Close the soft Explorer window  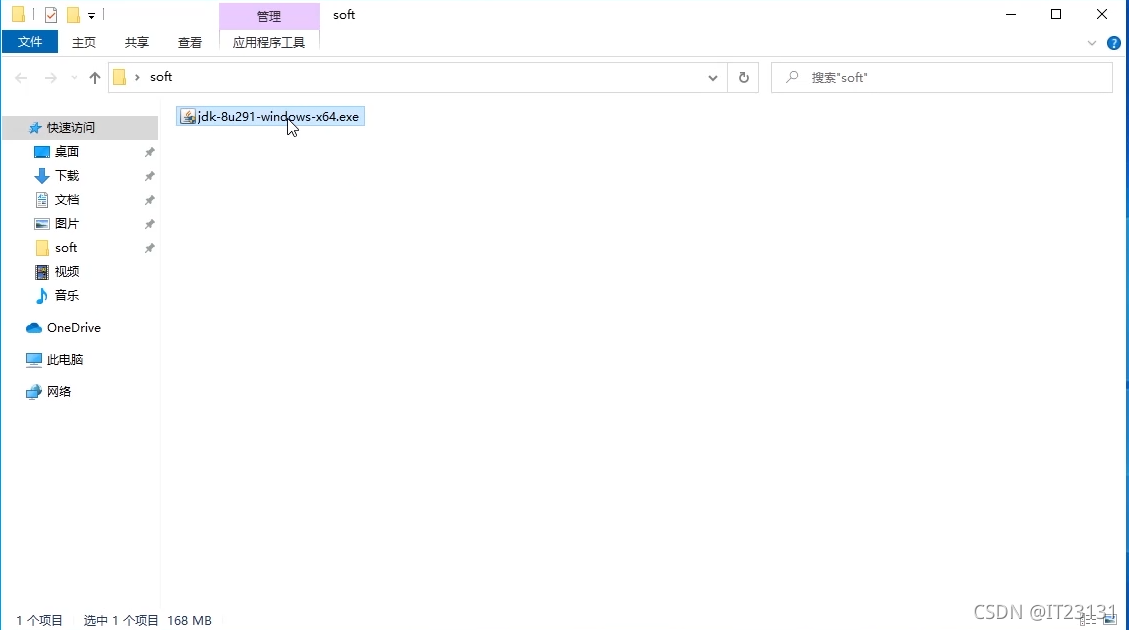1102,14
